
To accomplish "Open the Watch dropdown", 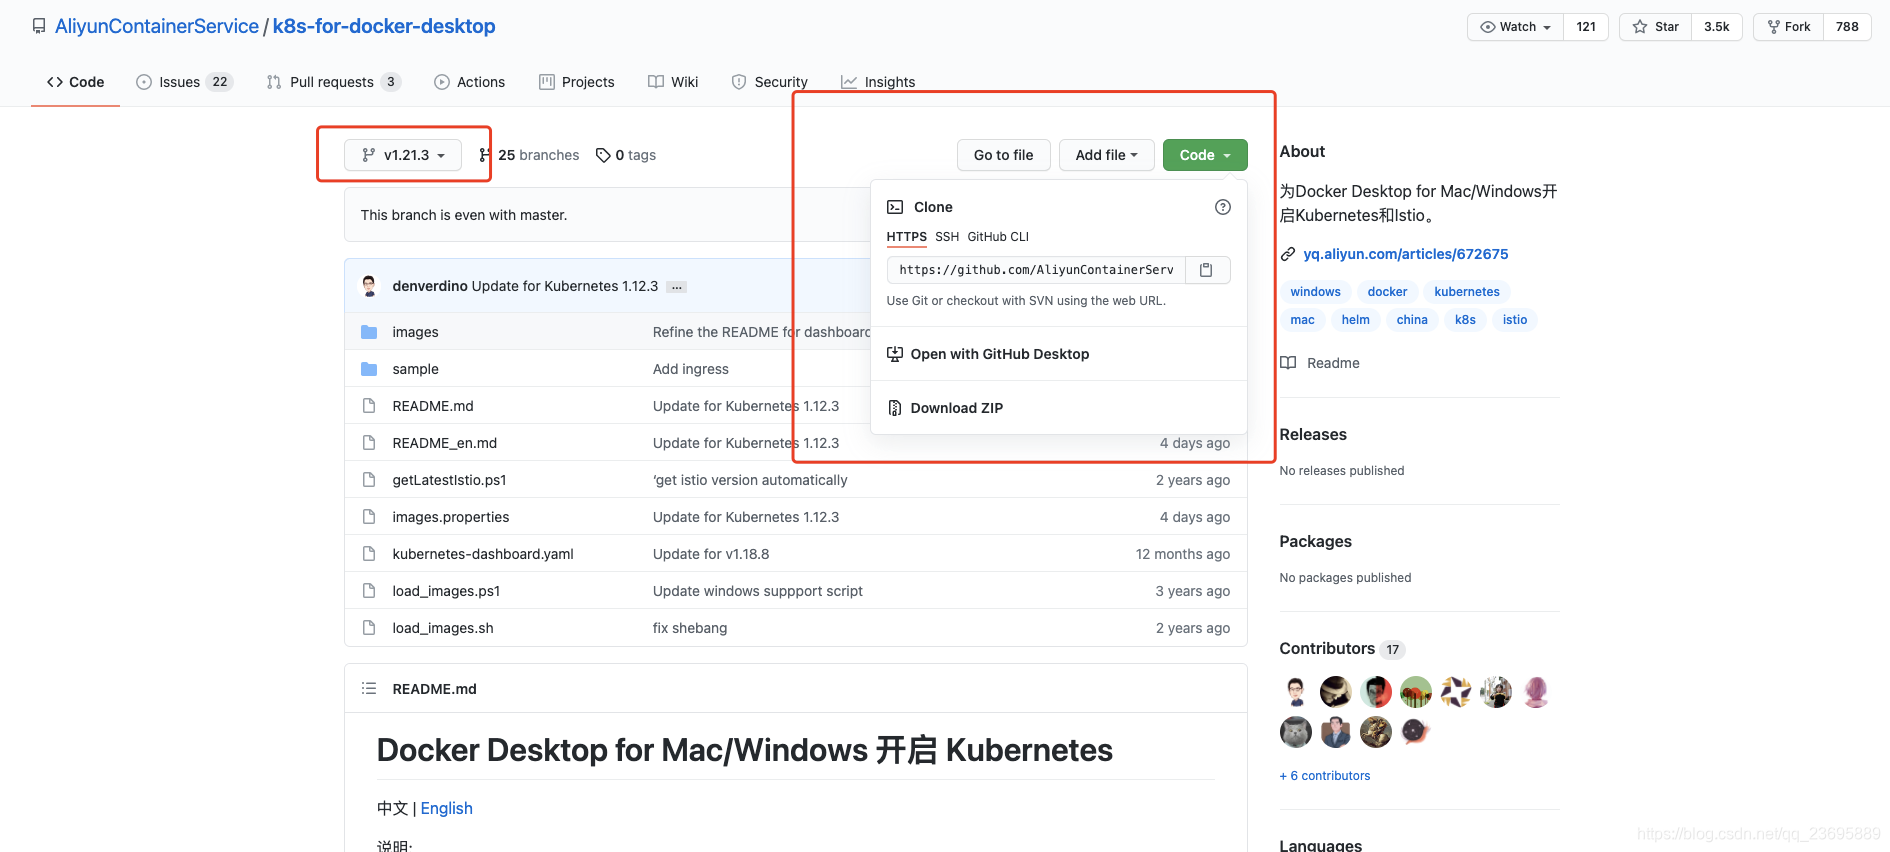I will coord(1515,27).
